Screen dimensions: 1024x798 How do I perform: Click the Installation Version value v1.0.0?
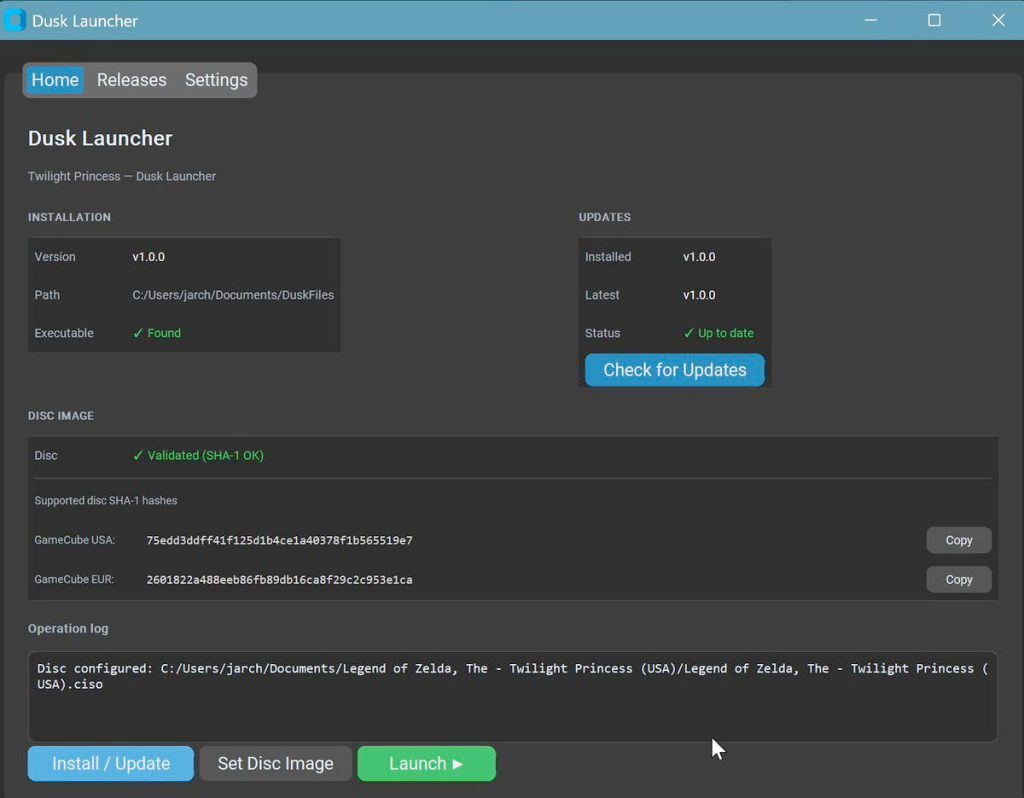148,257
